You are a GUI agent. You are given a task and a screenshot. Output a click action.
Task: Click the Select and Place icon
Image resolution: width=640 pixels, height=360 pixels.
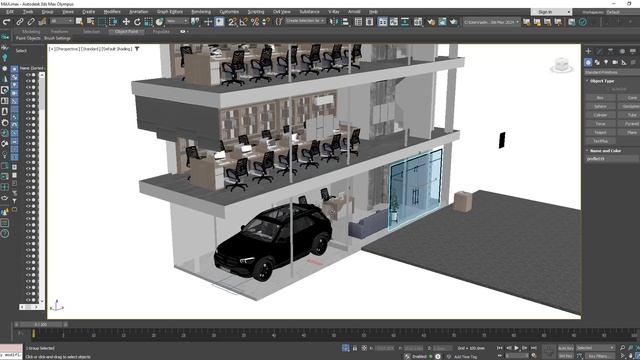pos(159,22)
